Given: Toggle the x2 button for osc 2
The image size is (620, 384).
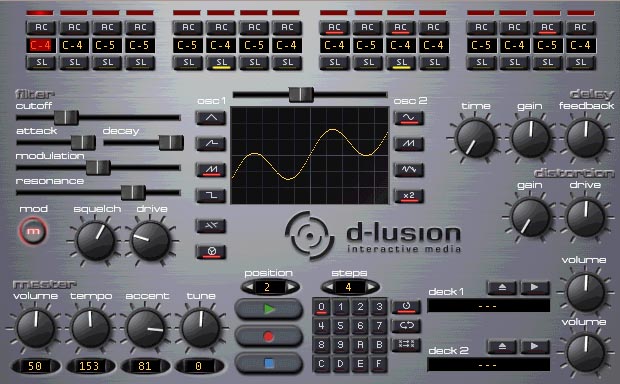Looking at the screenshot, I should [x=409, y=196].
